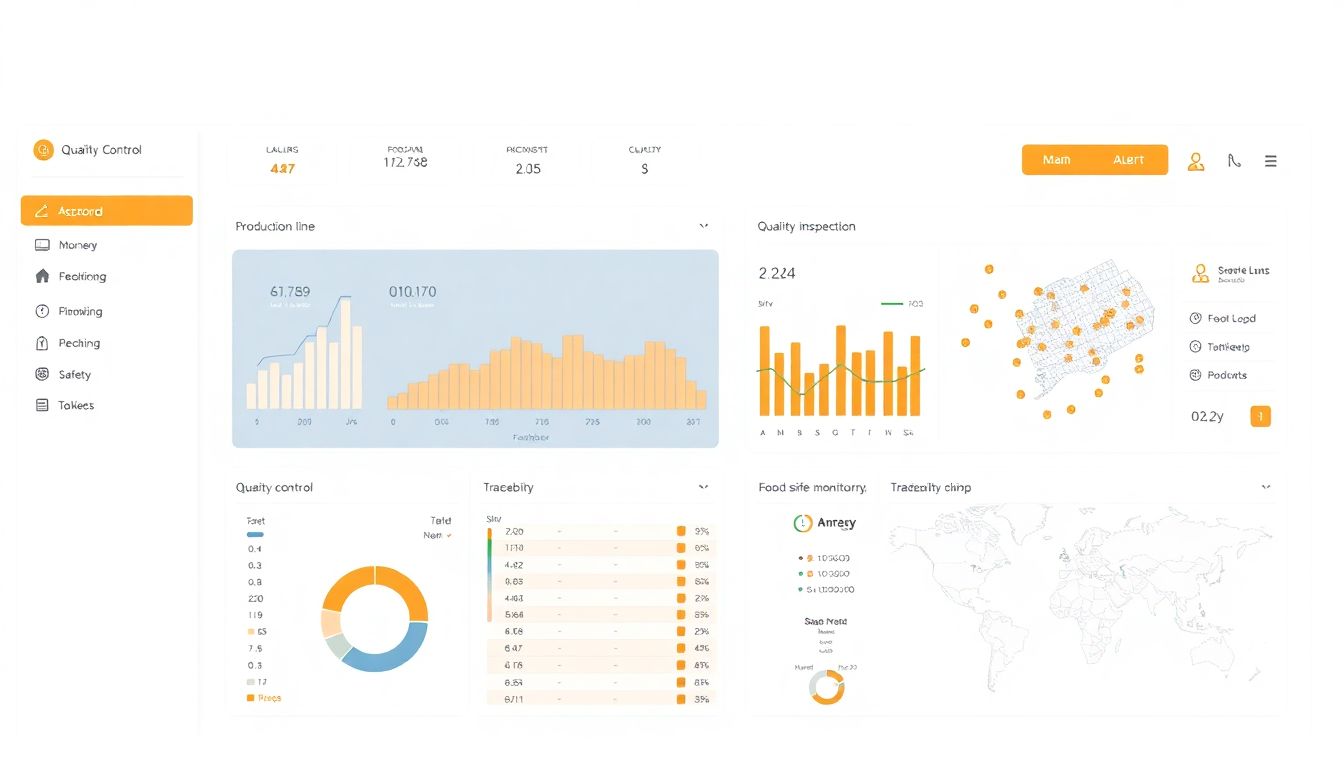Open the user profile icon in header
This screenshot has width=1344, height=768.
point(1195,161)
